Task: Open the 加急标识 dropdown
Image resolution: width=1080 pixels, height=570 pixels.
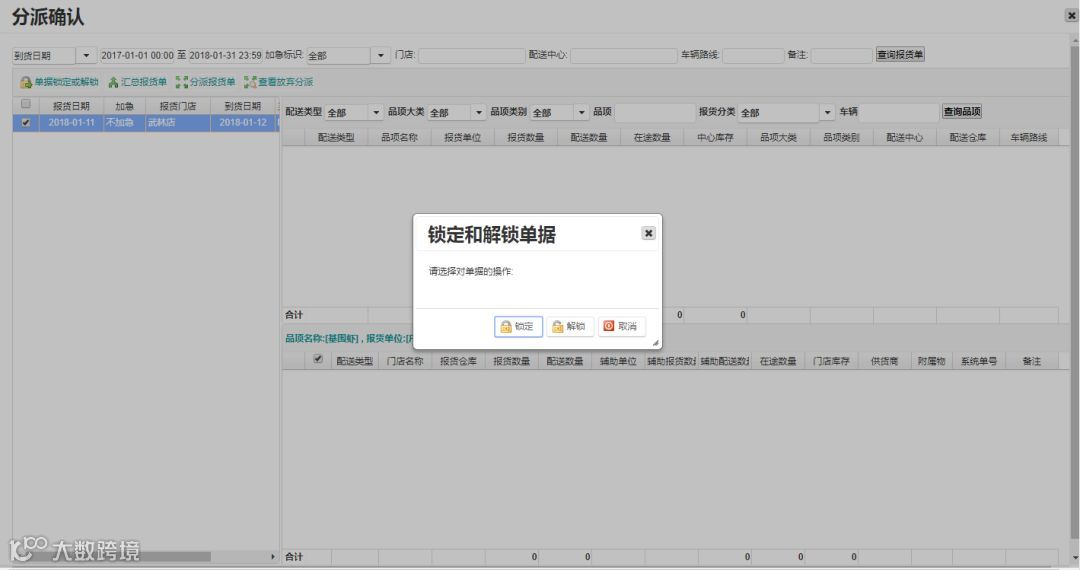Action: click(380, 55)
